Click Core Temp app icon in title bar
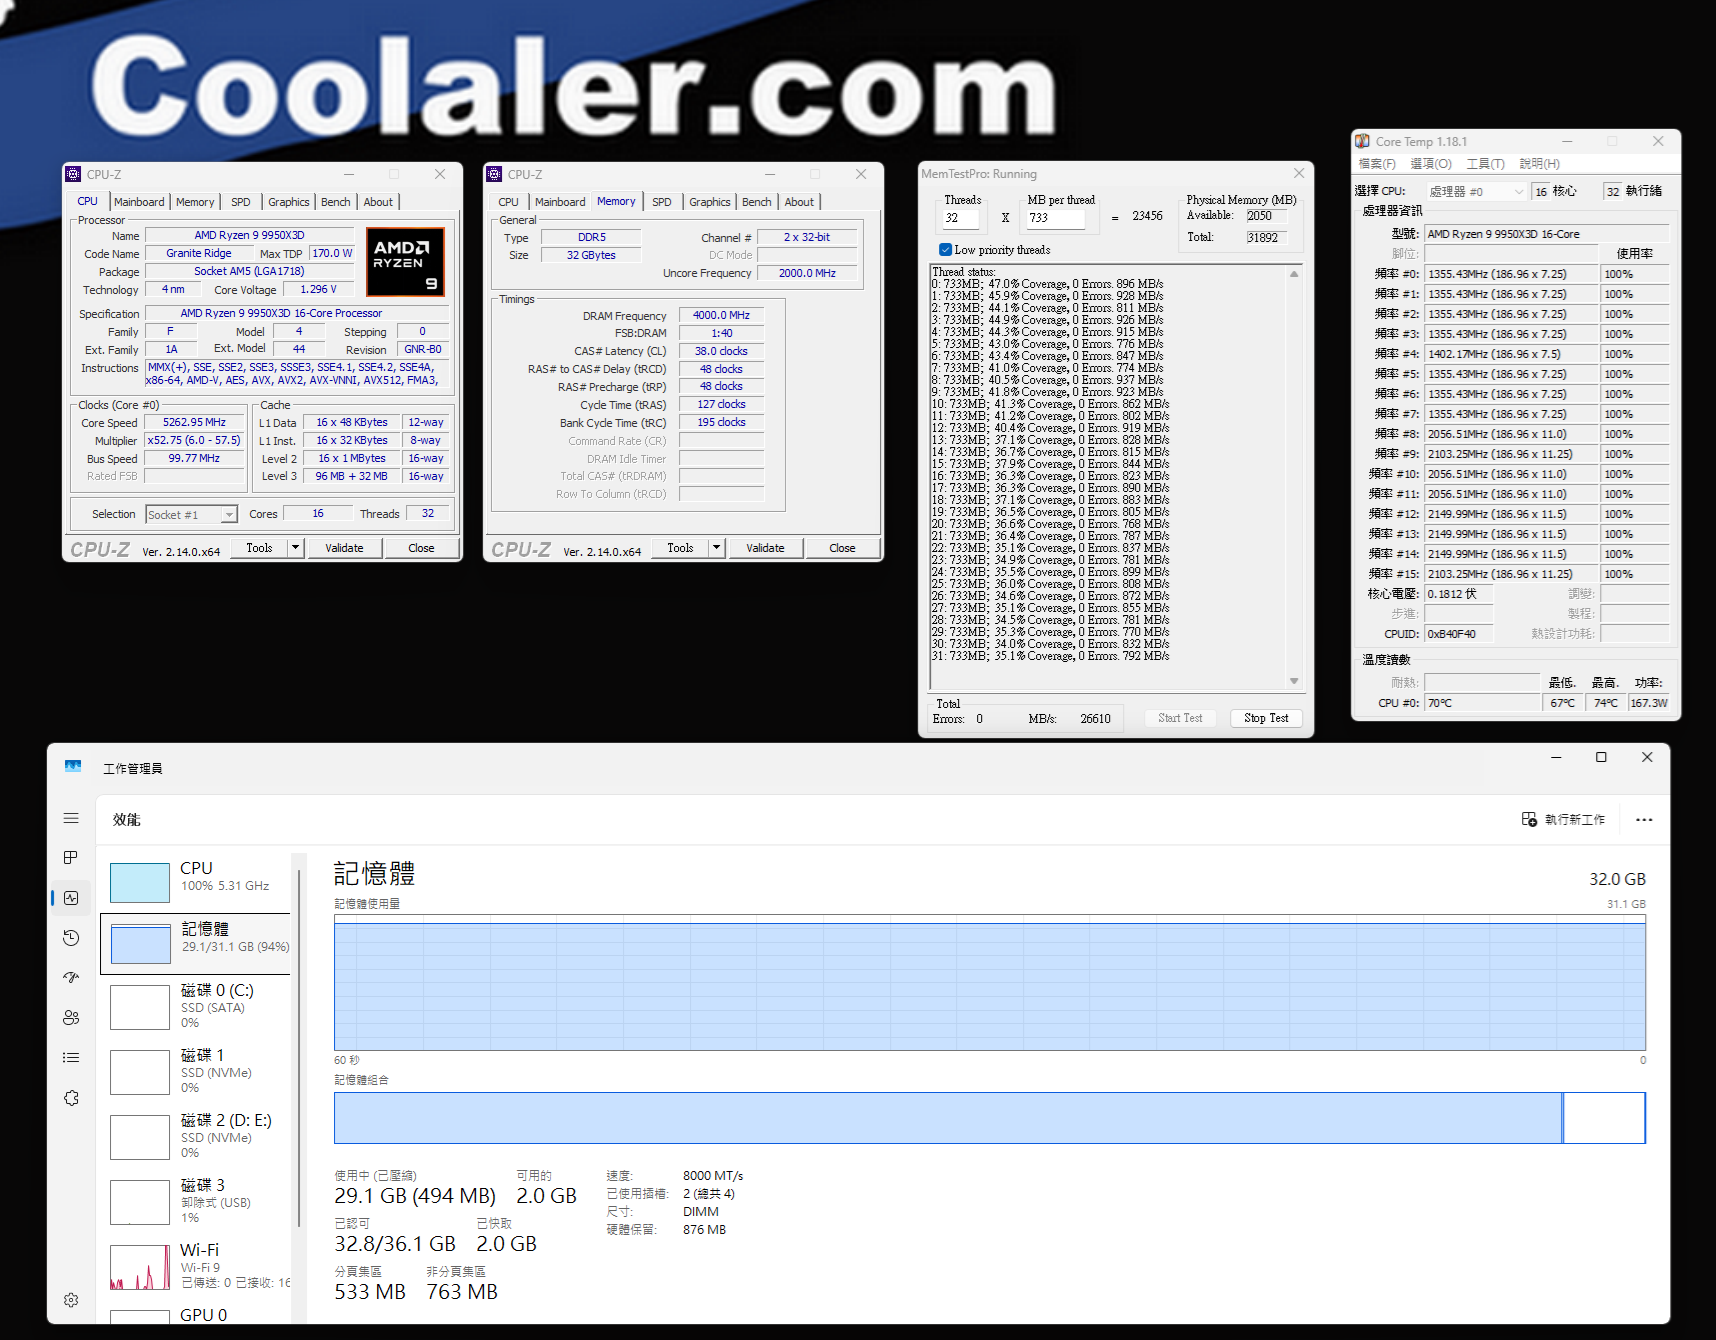Image resolution: width=1716 pixels, height=1340 pixels. (1362, 141)
